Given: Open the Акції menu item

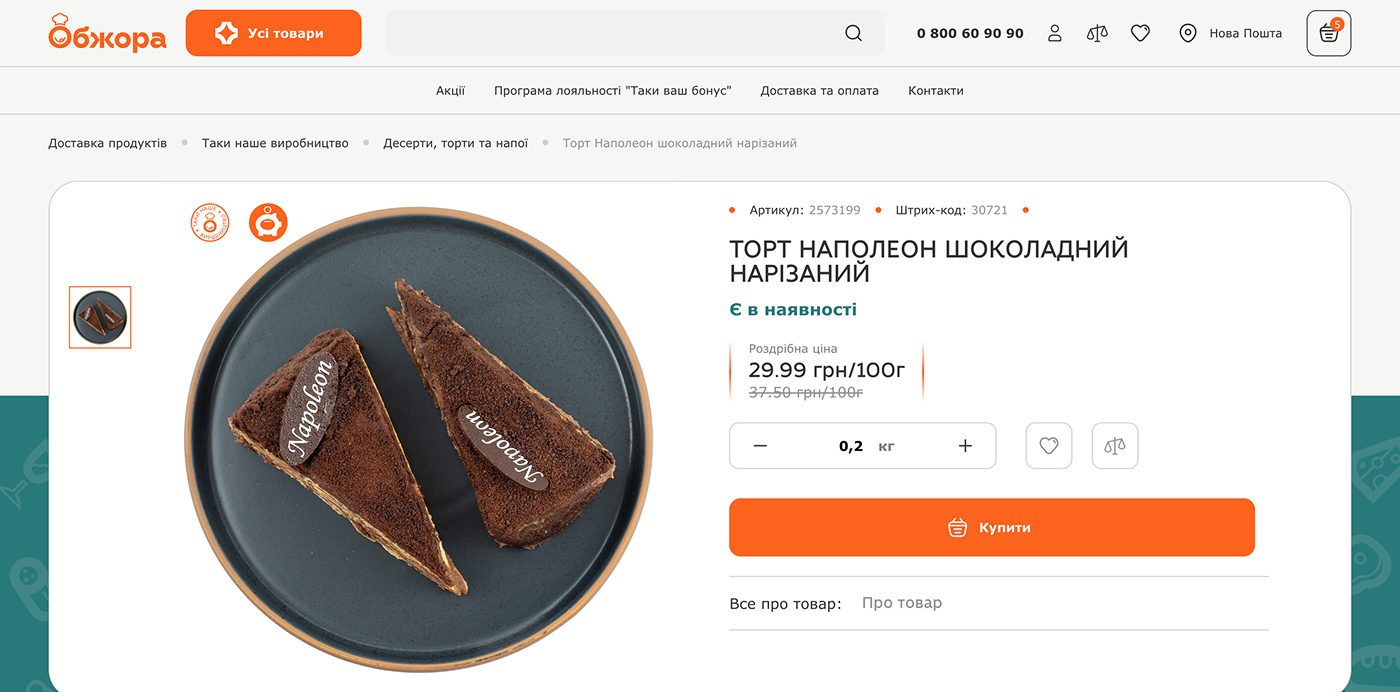Looking at the screenshot, I should (450, 90).
